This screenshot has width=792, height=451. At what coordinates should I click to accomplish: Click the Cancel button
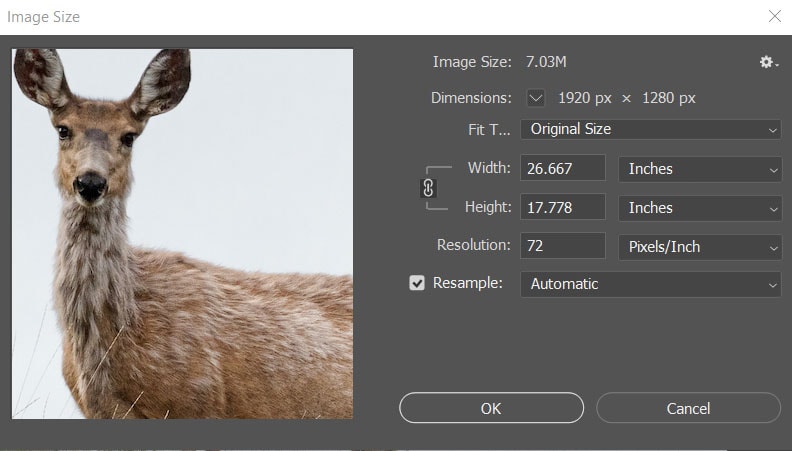click(x=688, y=408)
